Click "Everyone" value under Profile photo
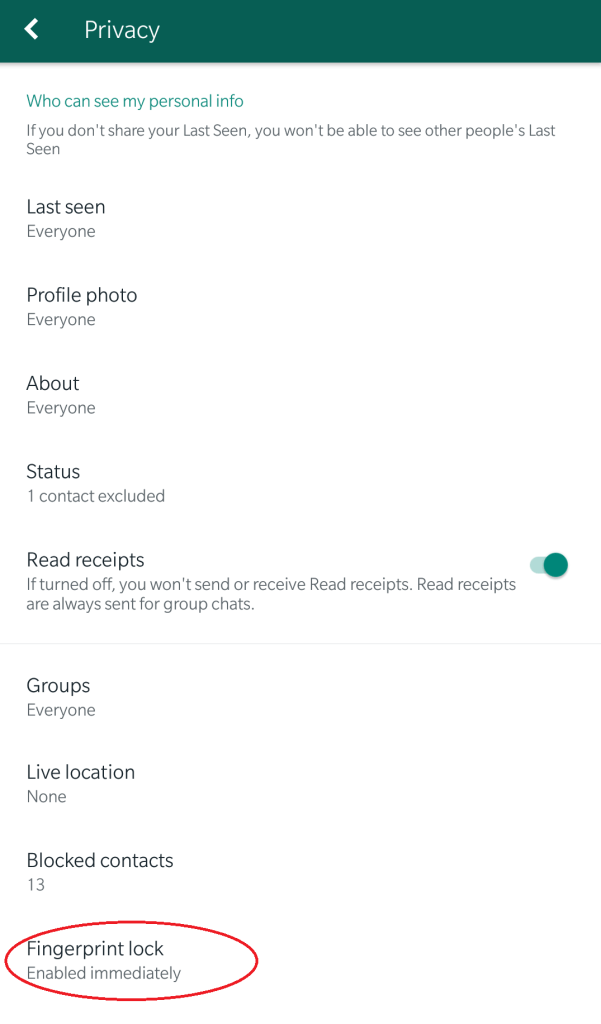601x1024 pixels. [x=61, y=320]
